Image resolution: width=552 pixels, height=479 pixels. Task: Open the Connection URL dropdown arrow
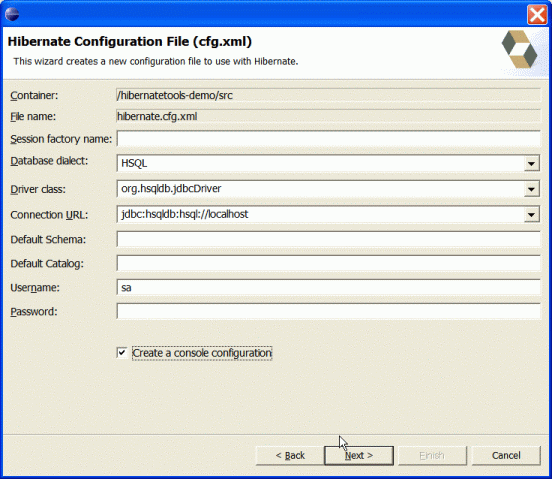tap(532, 215)
